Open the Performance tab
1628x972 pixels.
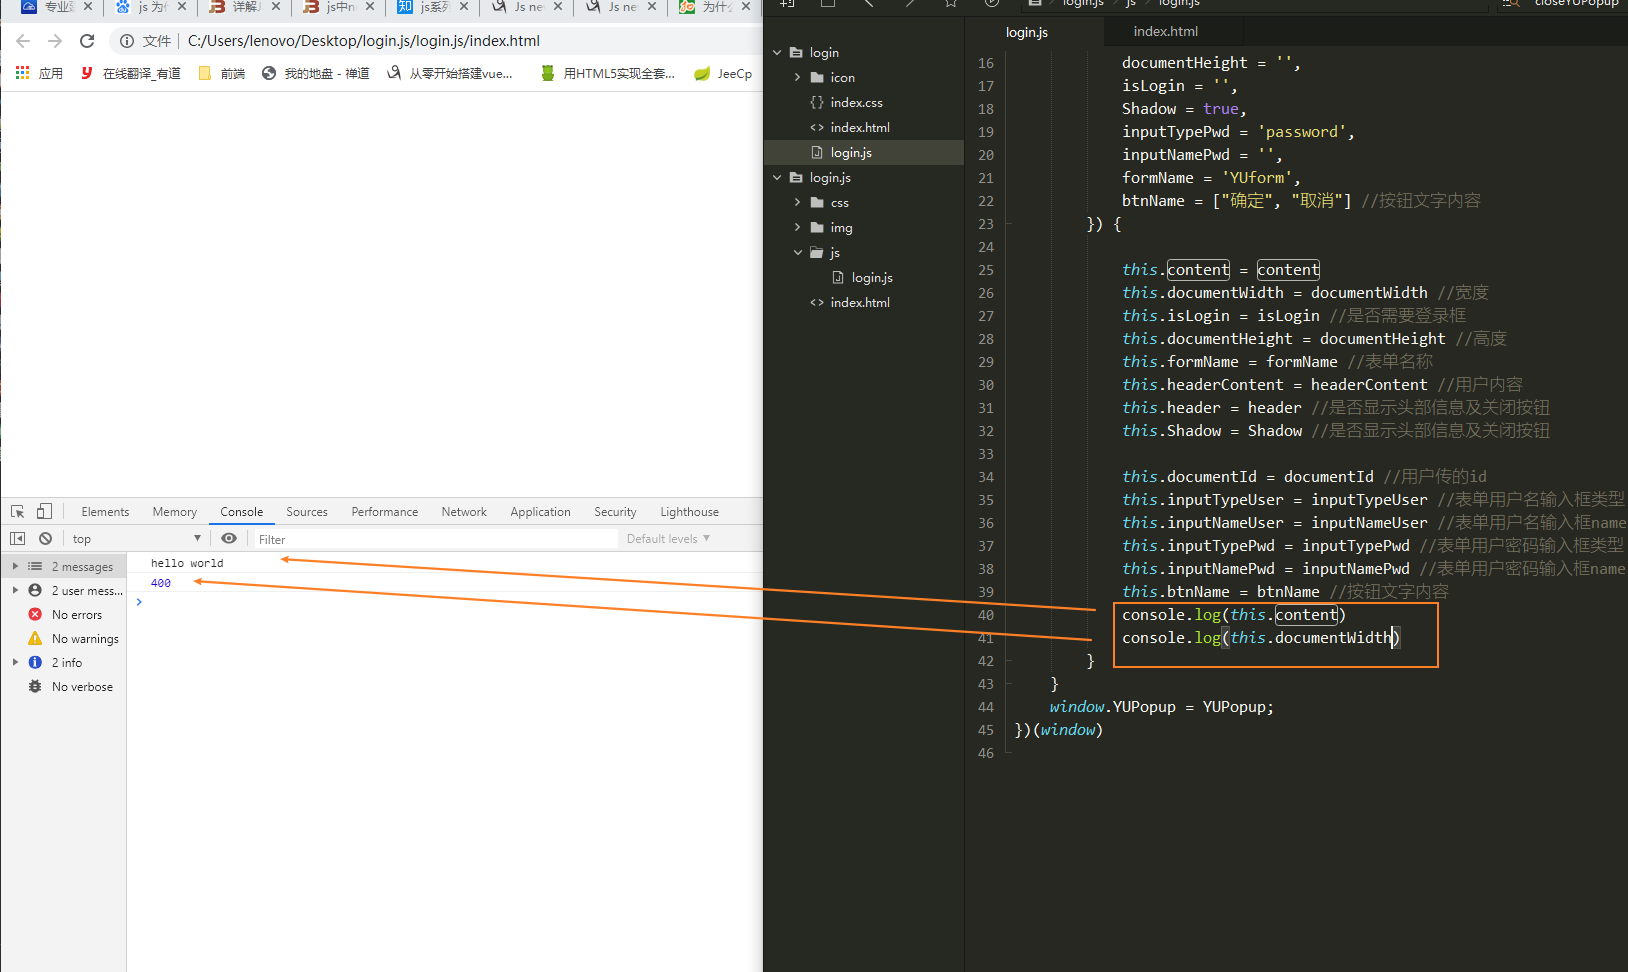click(x=385, y=511)
